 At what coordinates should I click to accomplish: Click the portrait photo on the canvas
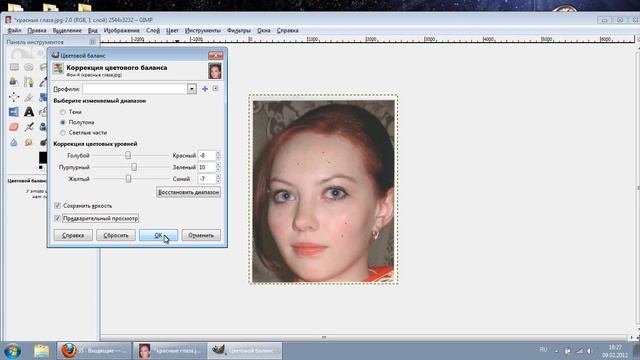(x=323, y=191)
